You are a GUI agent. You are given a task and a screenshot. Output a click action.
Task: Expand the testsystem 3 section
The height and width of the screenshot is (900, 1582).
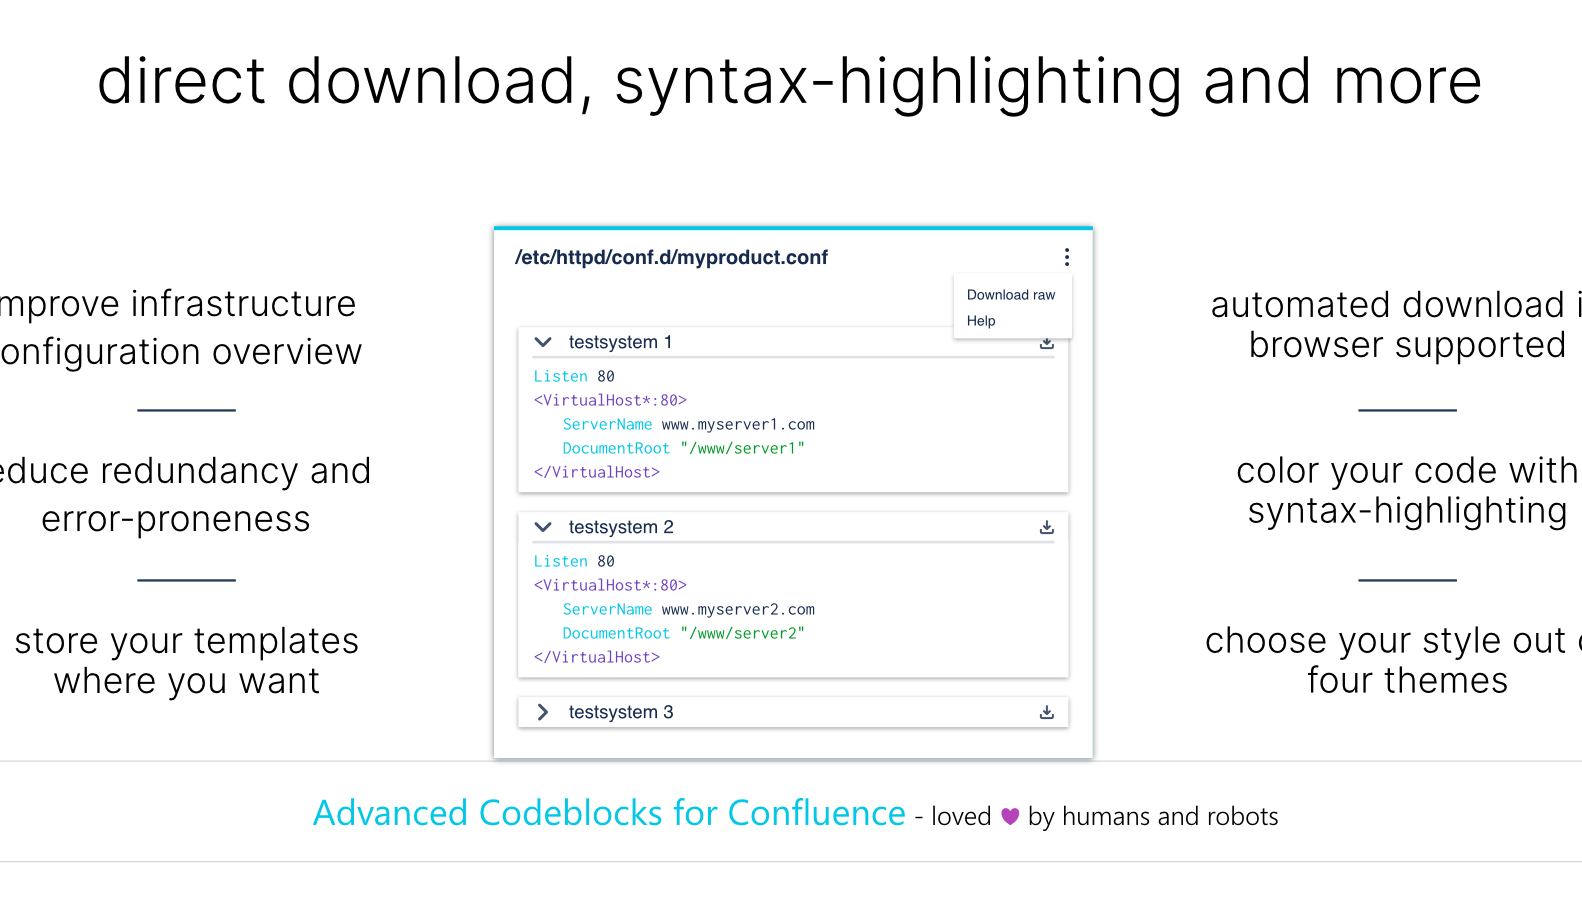543,712
